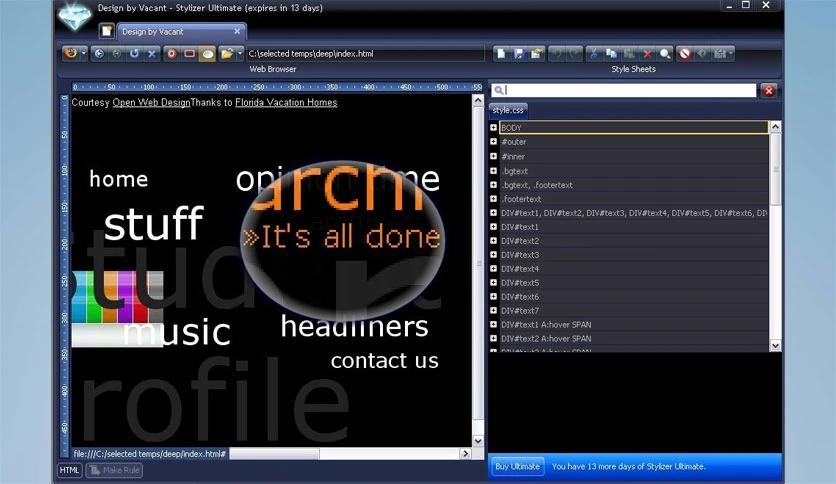Go forward in the web browser
Image resolution: width=836 pixels, height=484 pixels.
pyautogui.click(x=117, y=53)
